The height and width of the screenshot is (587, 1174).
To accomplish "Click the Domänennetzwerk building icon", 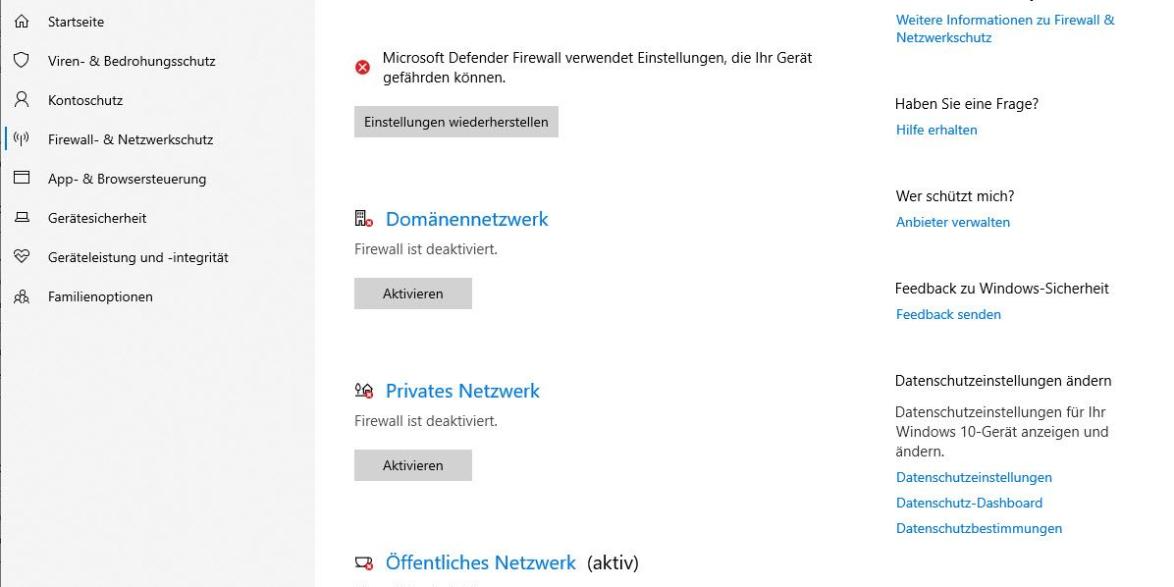I will tap(364, 220).
